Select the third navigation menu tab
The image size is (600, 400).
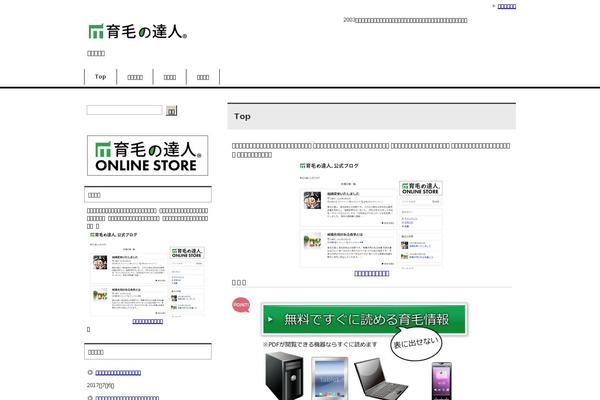170,77
